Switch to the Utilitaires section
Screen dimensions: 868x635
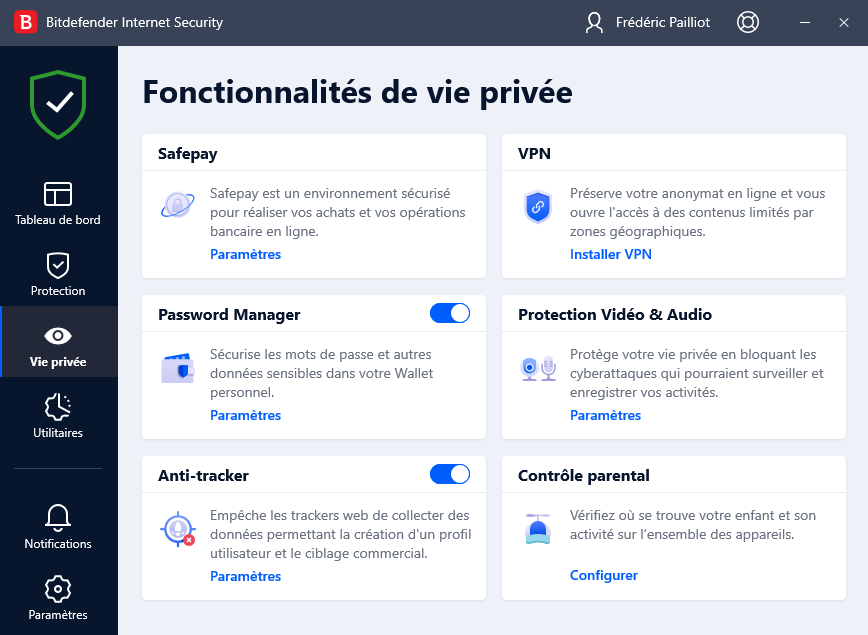pos(58,416)
